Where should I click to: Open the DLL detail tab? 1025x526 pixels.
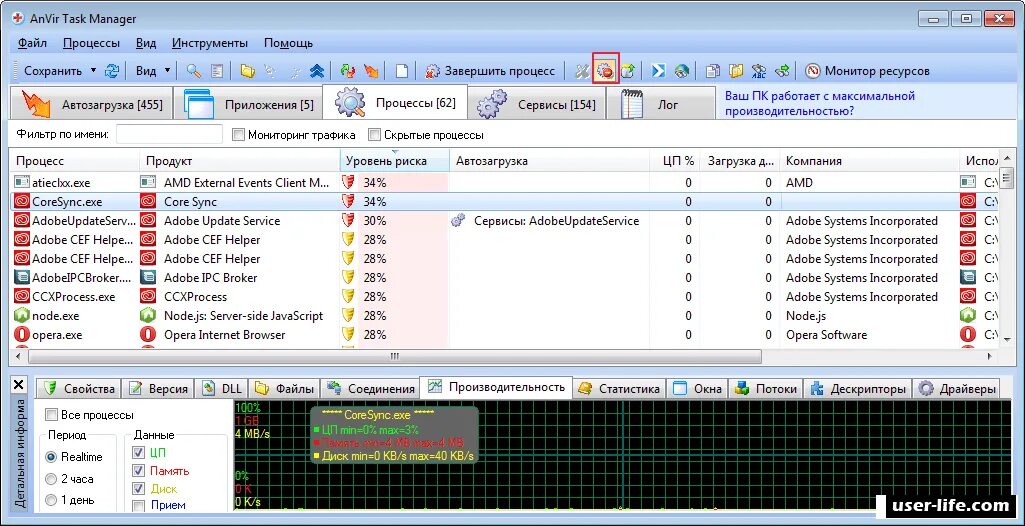[222, 389]
